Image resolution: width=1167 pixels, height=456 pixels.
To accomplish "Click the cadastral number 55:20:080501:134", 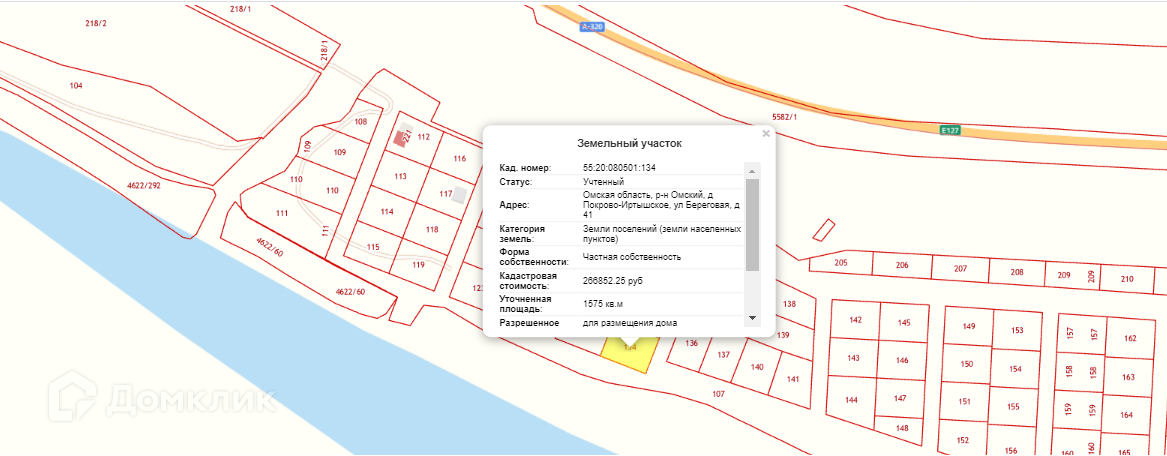I will point(618,167).
